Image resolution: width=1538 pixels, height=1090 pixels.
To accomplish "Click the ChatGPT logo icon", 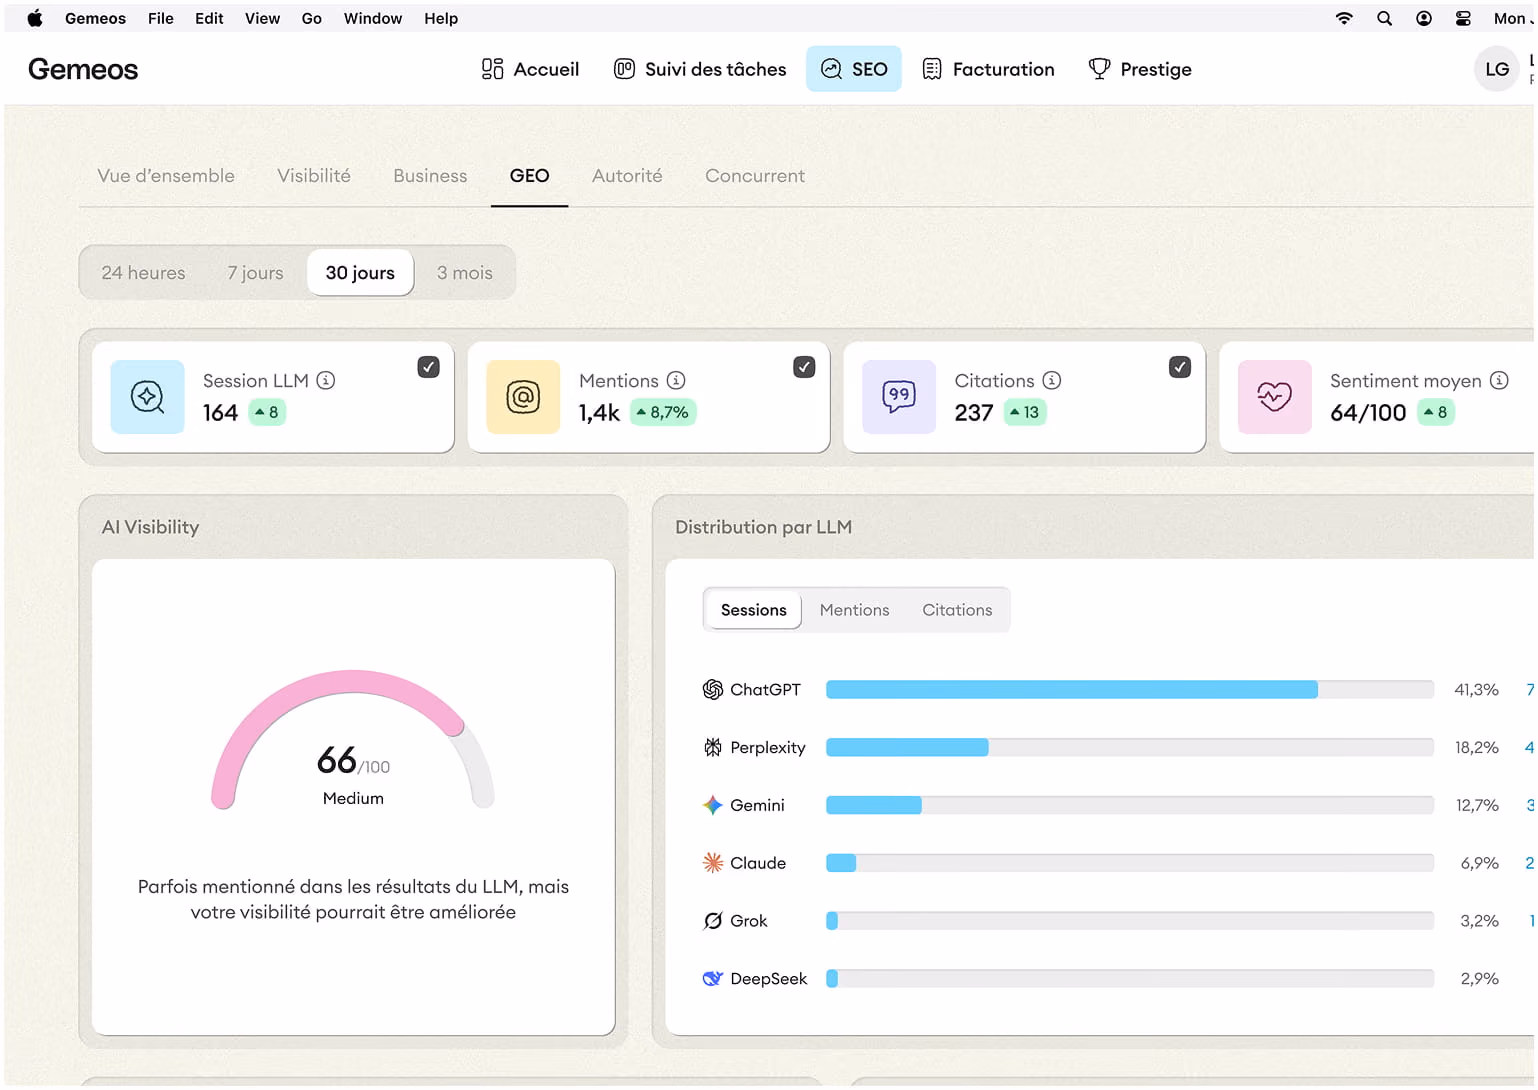I will [713, 689].
